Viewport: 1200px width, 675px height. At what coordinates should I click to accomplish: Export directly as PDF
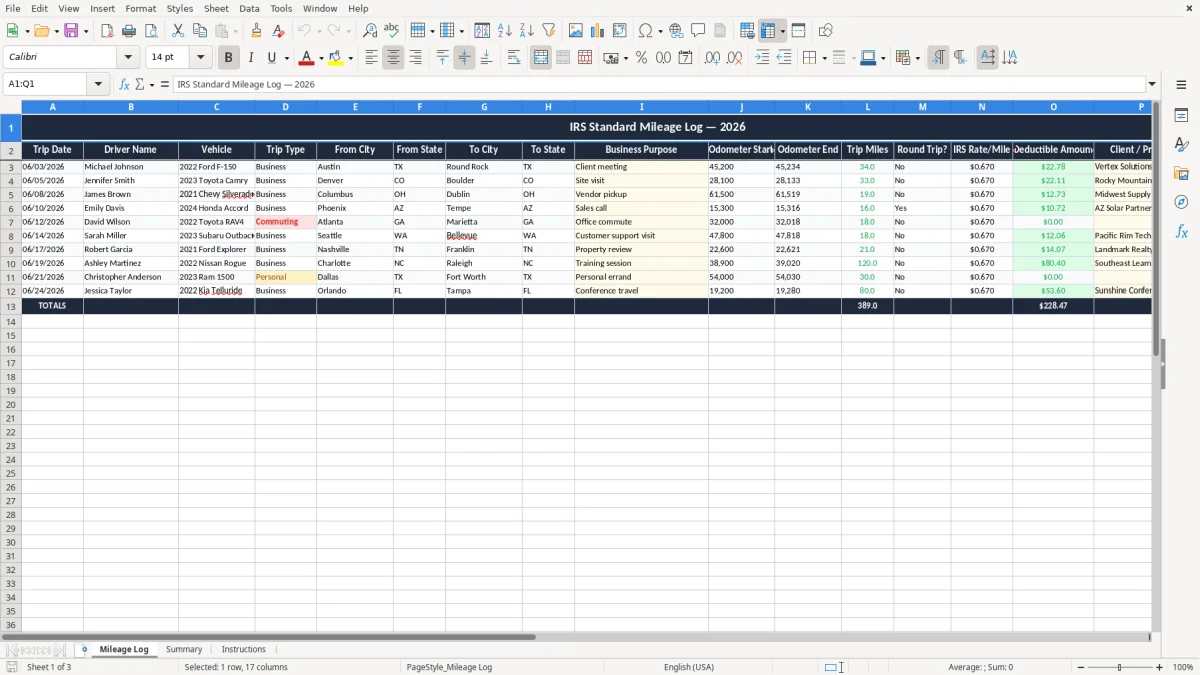(107, 31)
